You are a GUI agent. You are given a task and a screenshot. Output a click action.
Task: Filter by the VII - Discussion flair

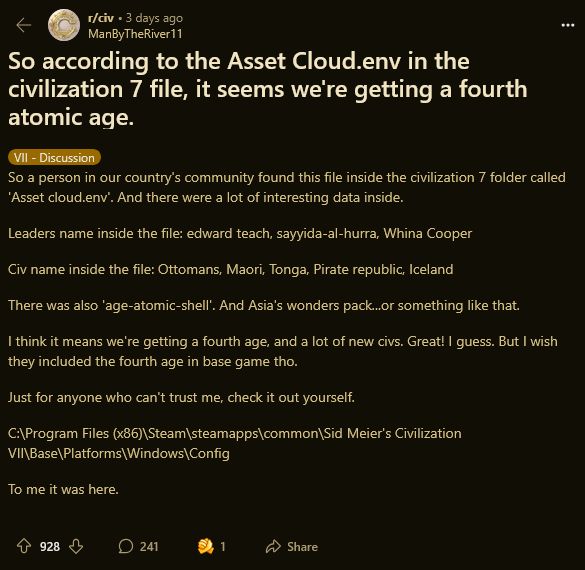(54, 157)
